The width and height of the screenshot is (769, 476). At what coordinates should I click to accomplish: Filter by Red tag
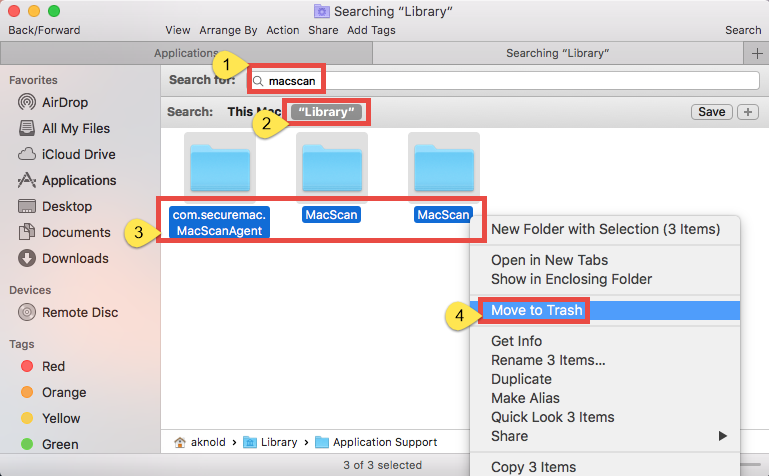(x=43, y=366)
